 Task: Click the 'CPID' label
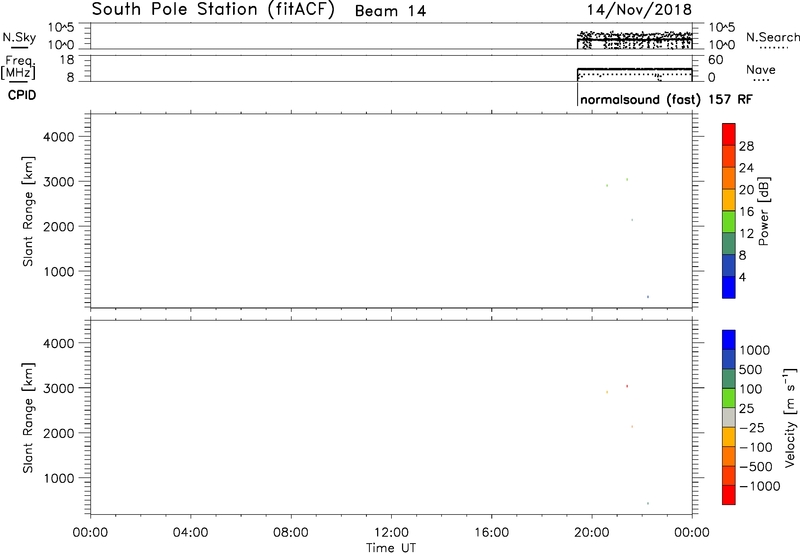[x=22, y=95]
